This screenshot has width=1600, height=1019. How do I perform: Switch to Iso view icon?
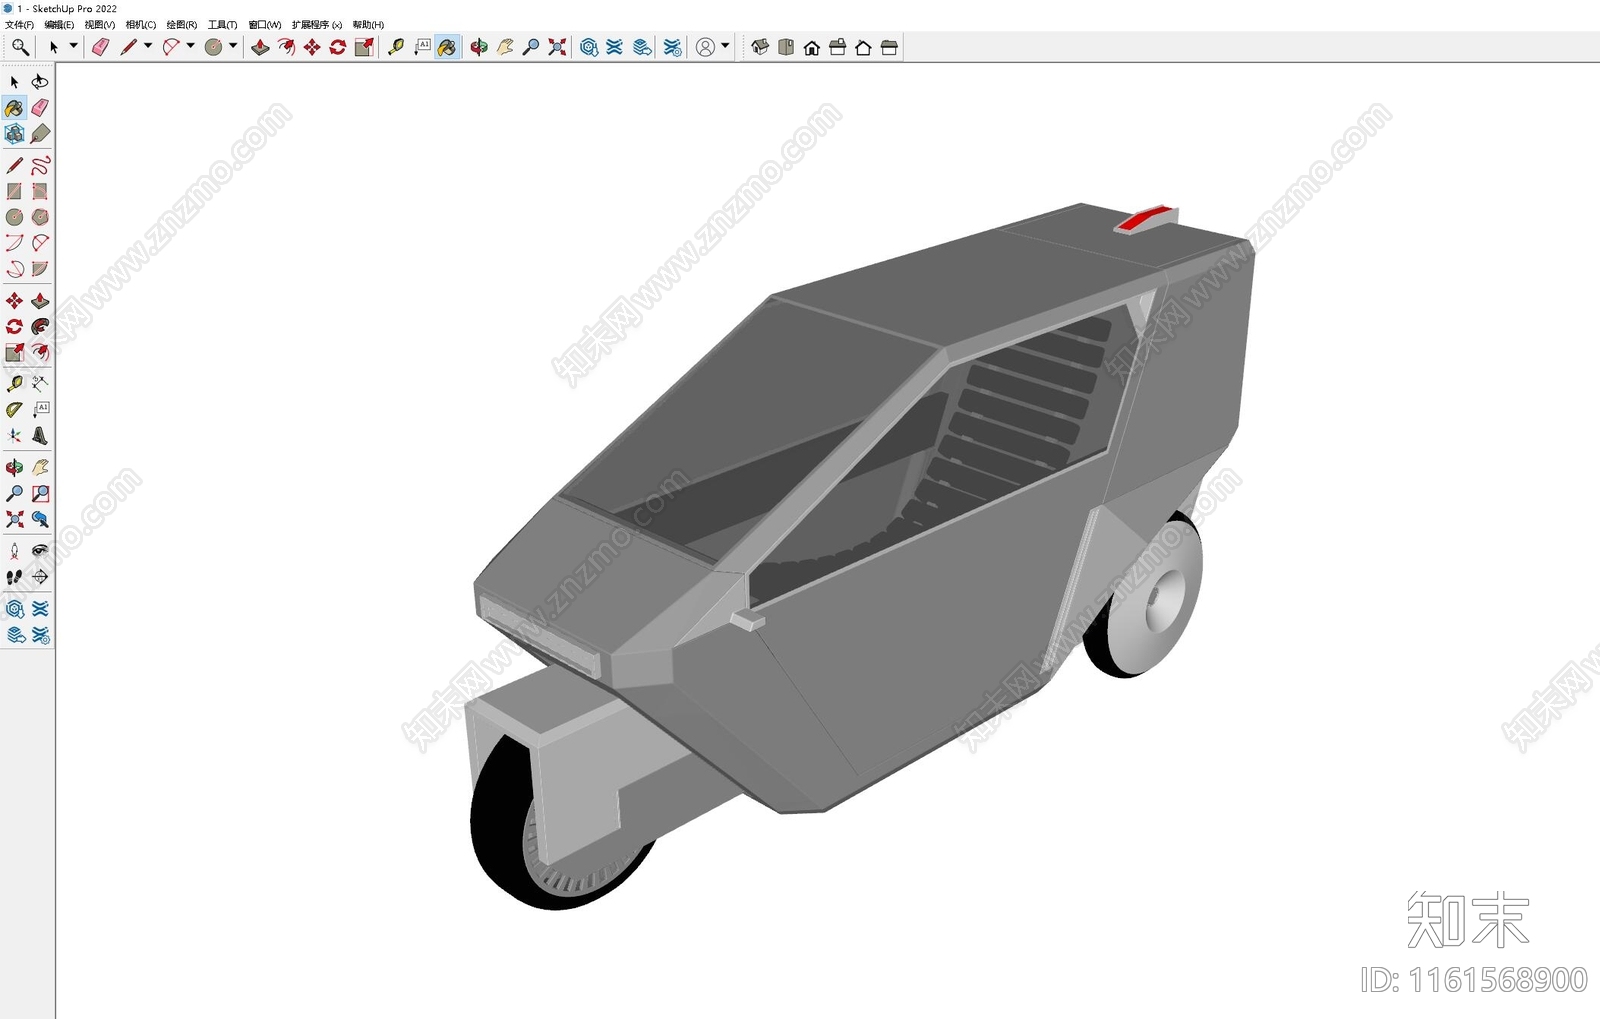[x=760, y=47]
